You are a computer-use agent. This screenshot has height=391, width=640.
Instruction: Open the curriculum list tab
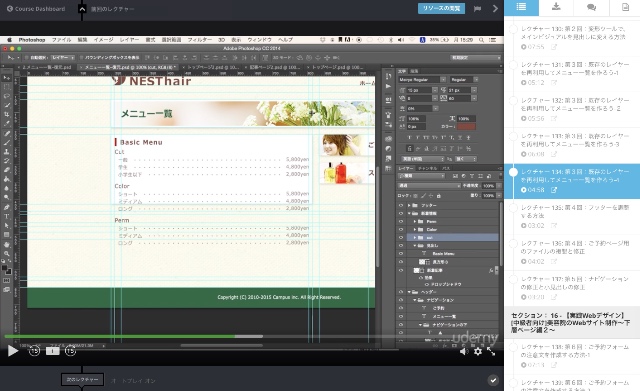pyautogui.click(x=521, y=7)
